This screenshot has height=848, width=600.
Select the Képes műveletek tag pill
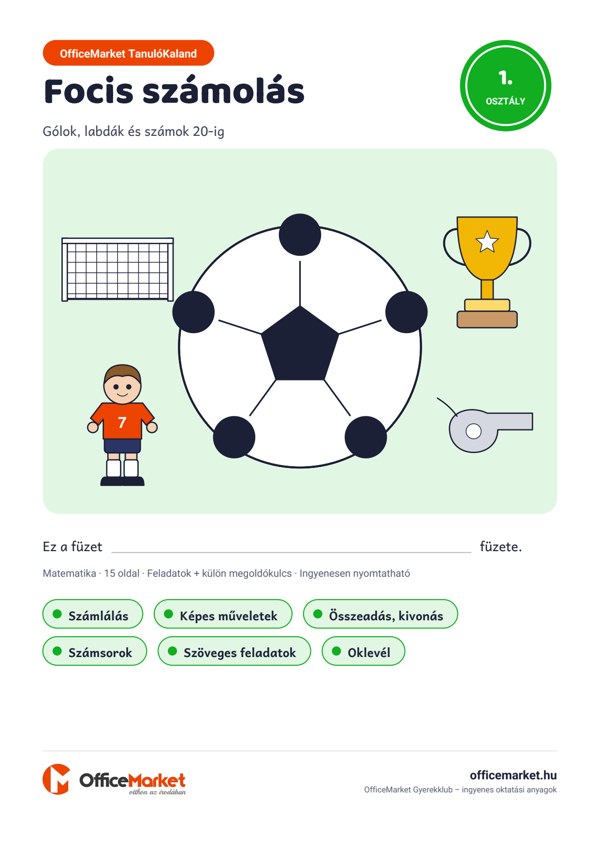pos(223,614)
